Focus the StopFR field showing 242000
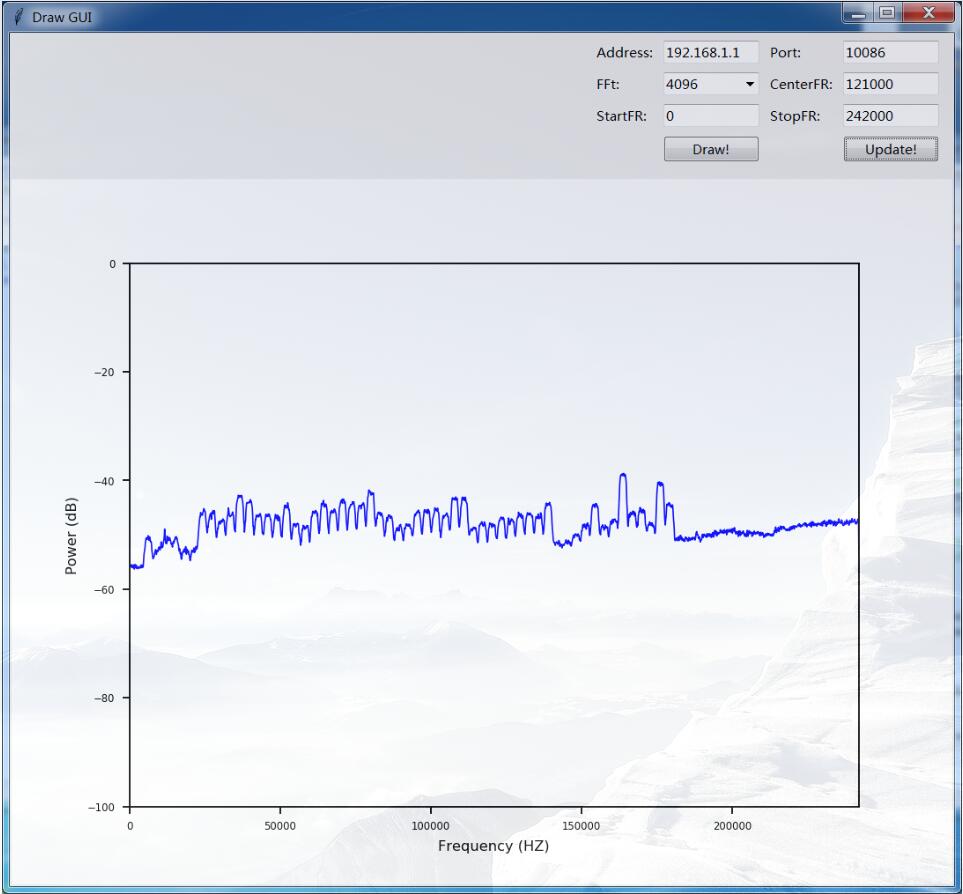 890,116
